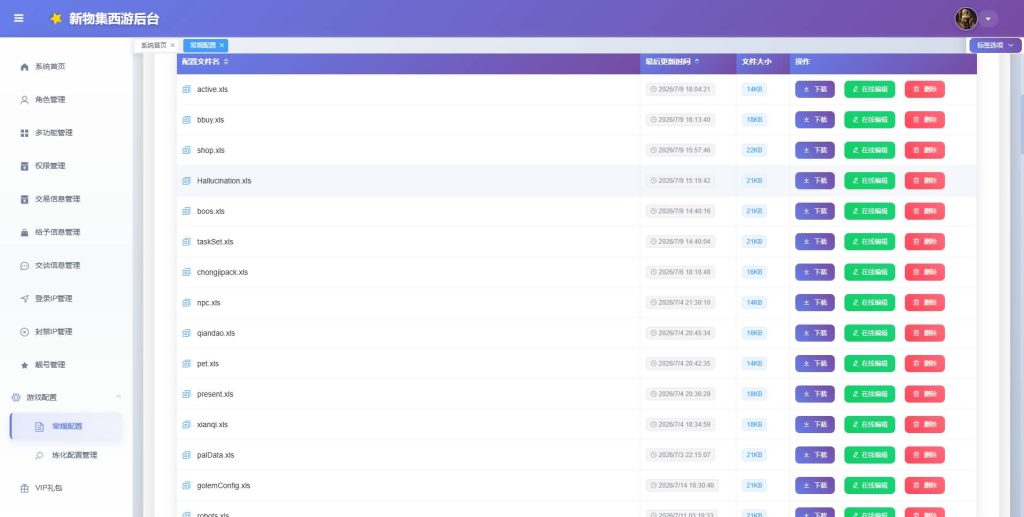1024x517 pixels.
Task: Click the gift icon for VIP礼包
Action: click(24, 488)
